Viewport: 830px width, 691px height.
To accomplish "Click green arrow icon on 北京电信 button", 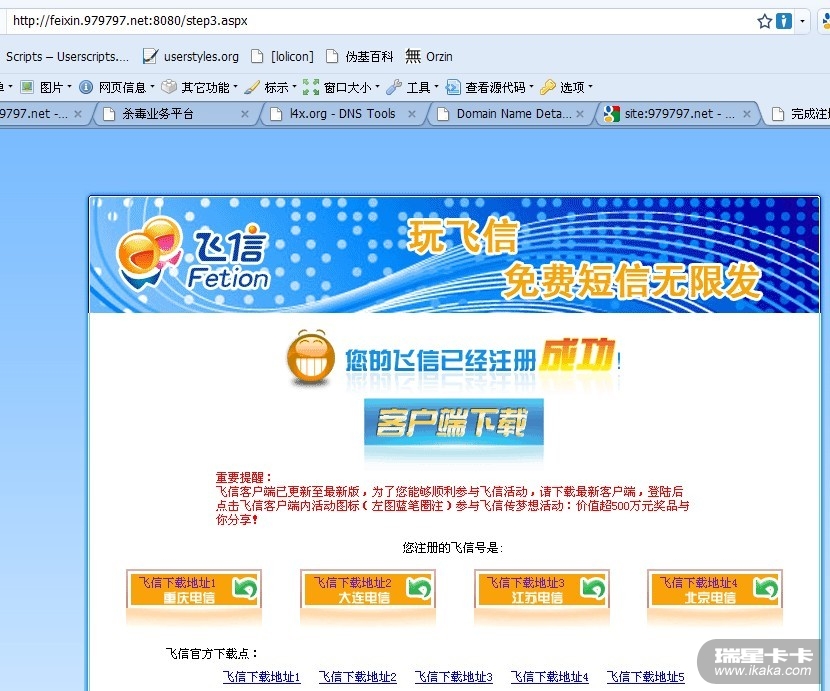I will pyautogui.click(x=766, y=588).
